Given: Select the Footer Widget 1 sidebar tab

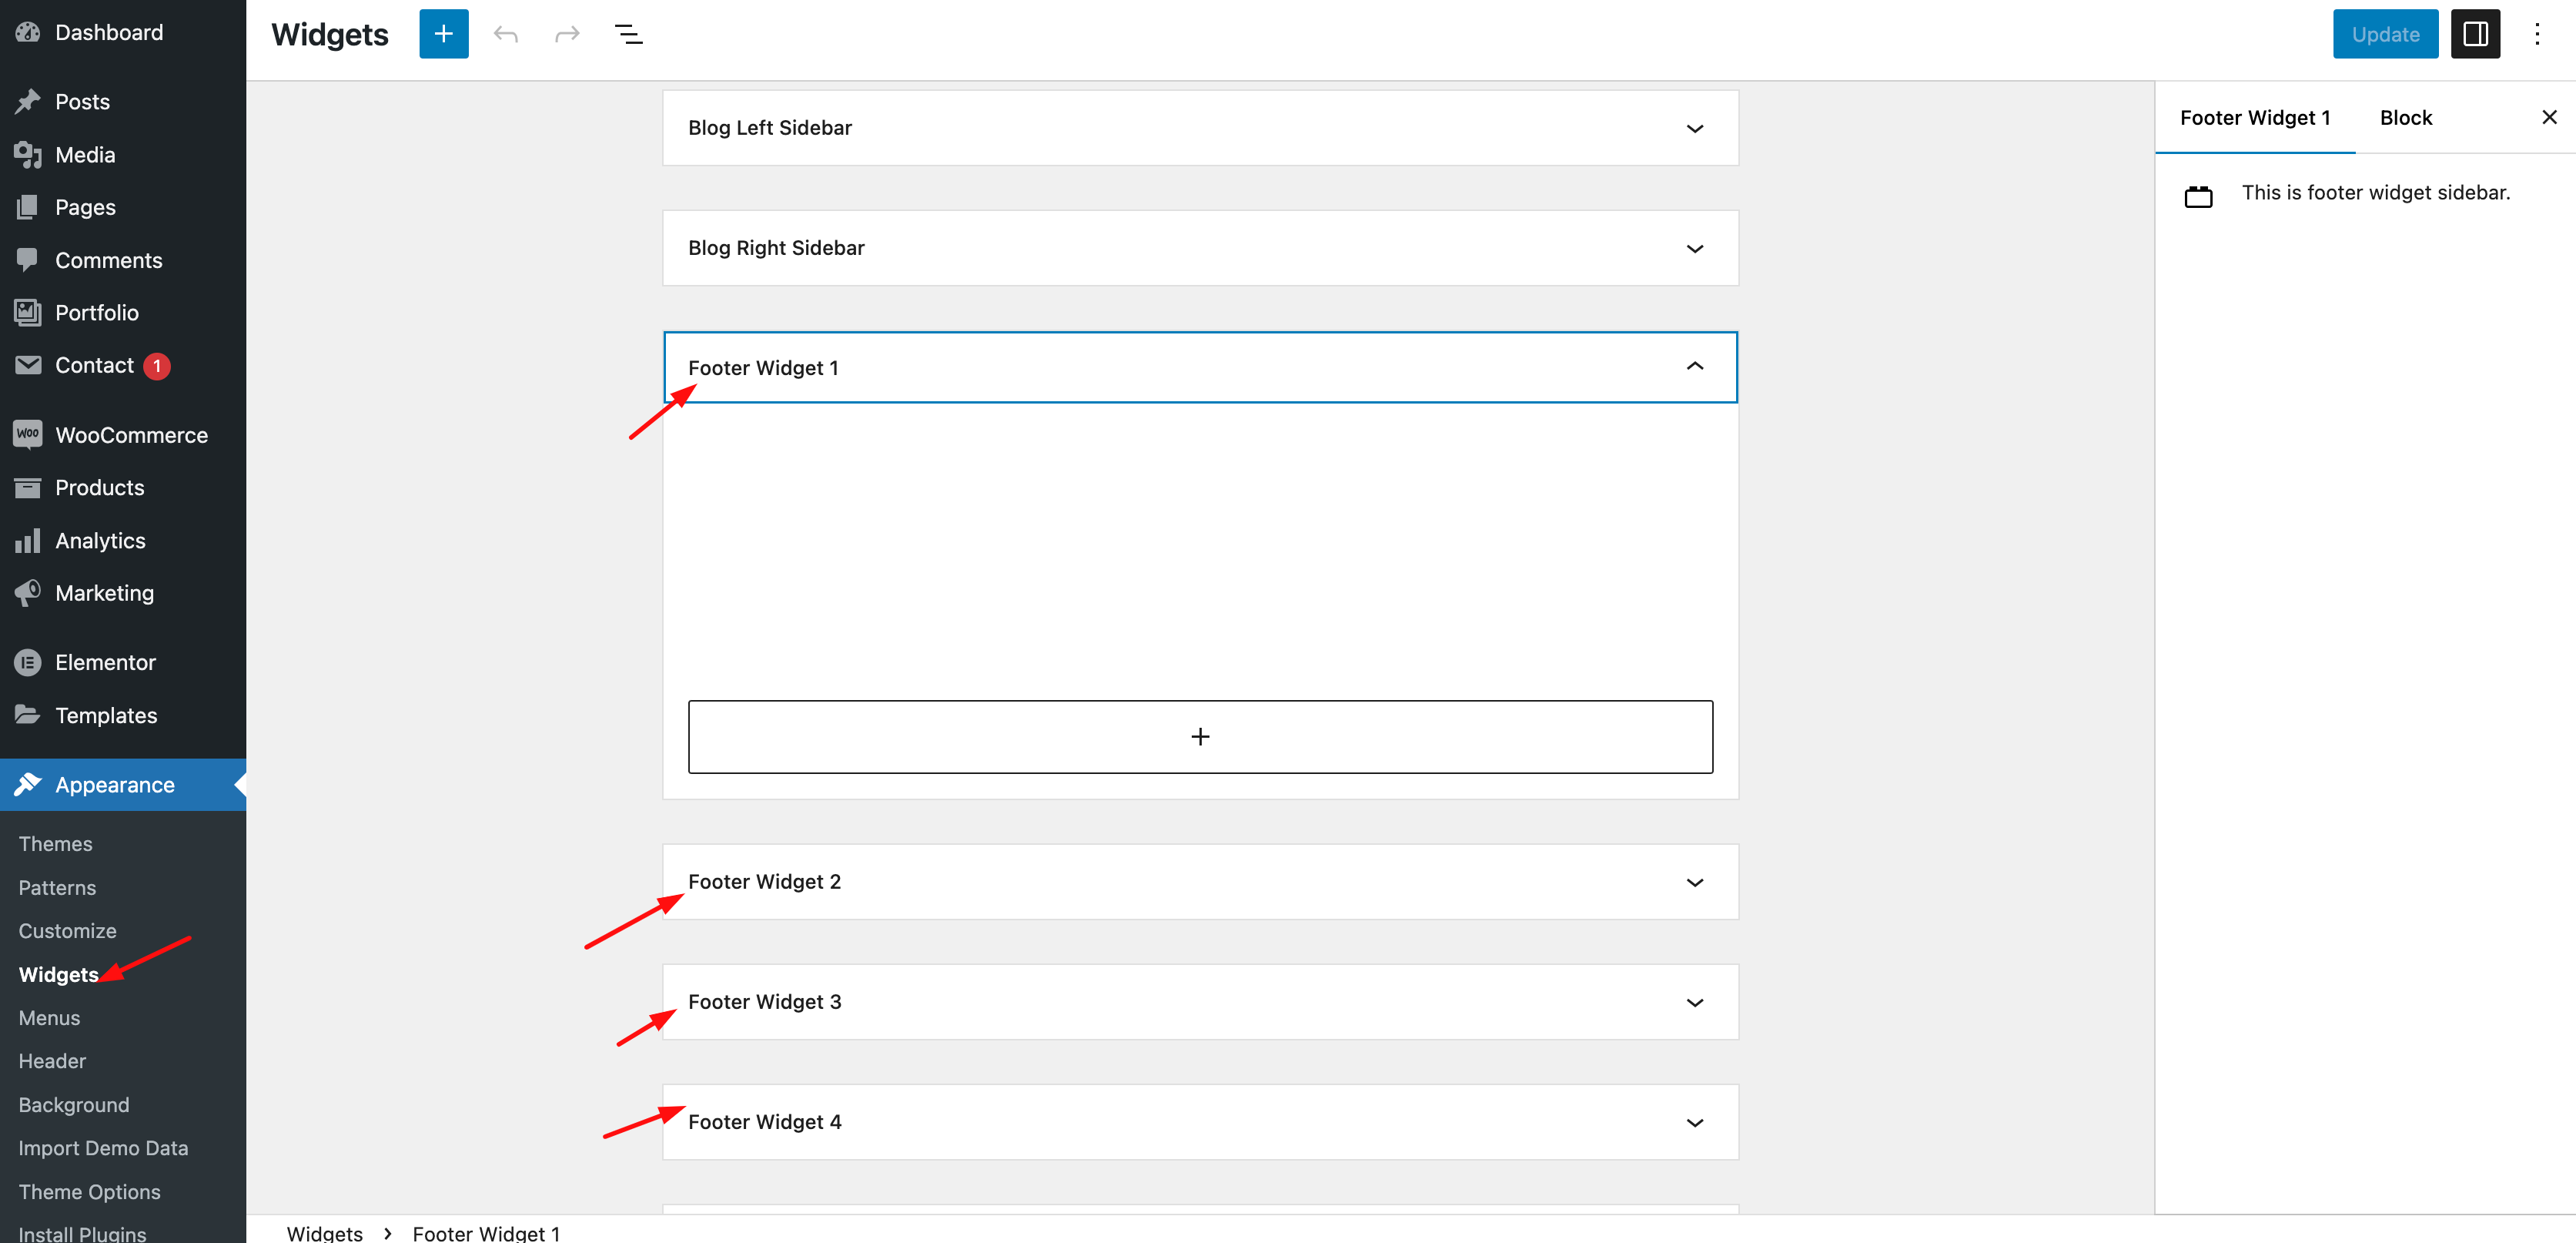Looking at the screenshot, I should (2254, 117).
